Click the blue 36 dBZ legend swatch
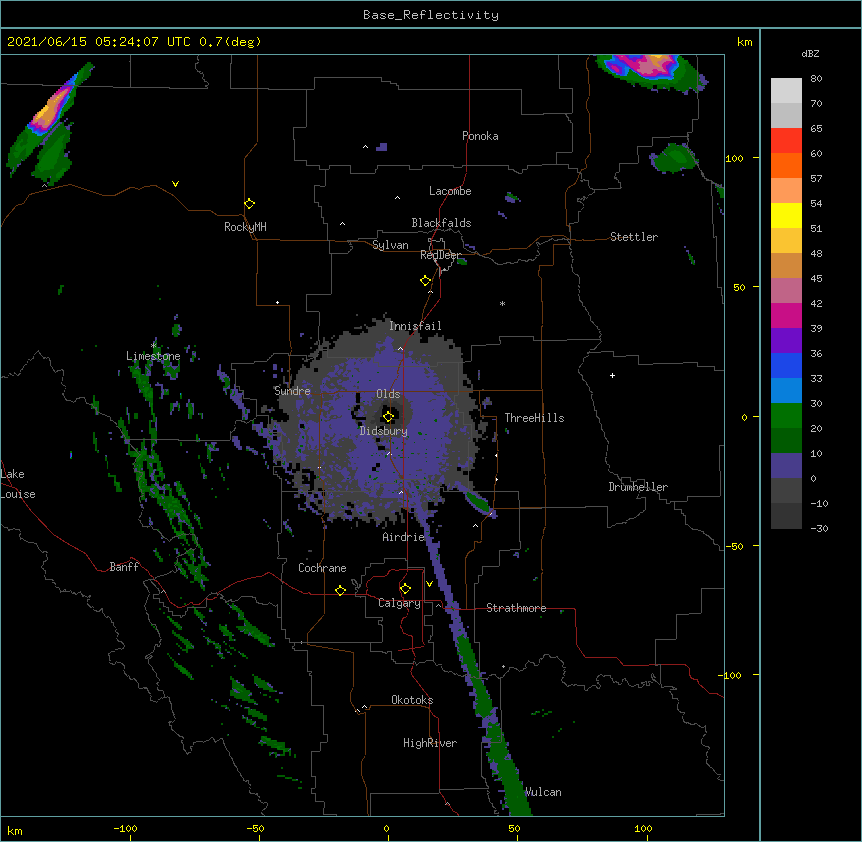 (x=786, y=365)
